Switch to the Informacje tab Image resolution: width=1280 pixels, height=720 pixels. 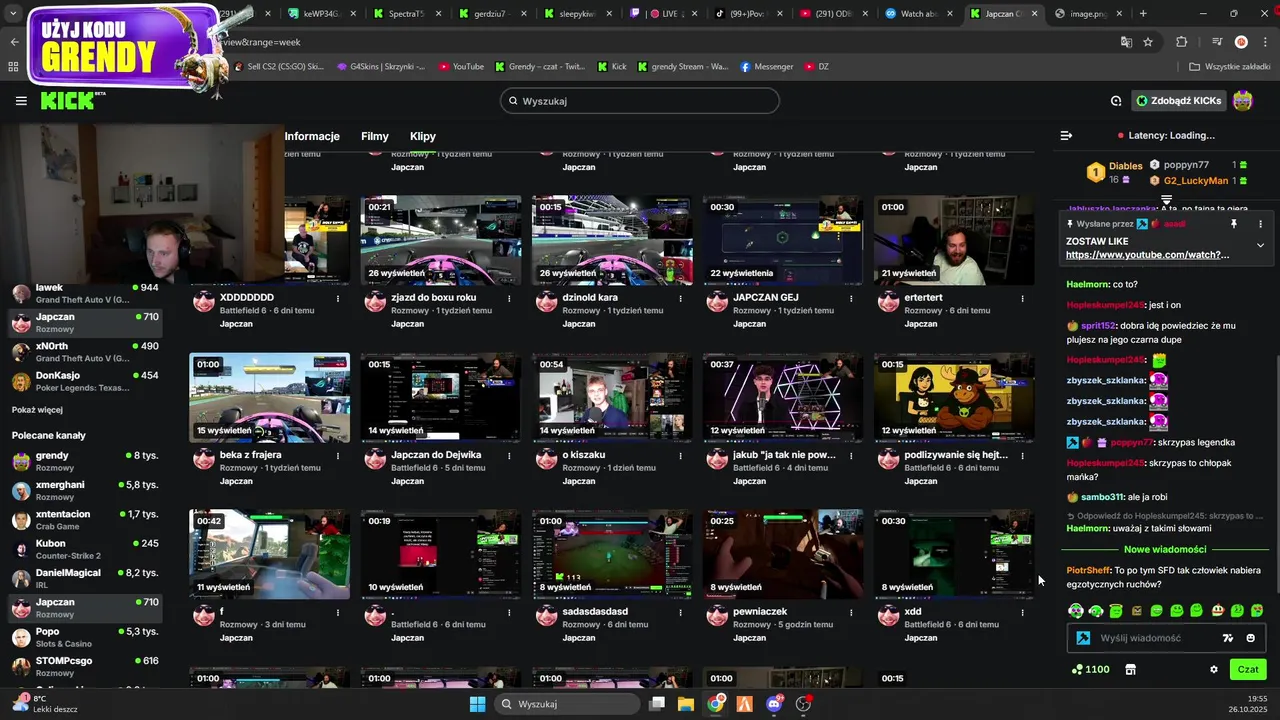tap(312, 136)
